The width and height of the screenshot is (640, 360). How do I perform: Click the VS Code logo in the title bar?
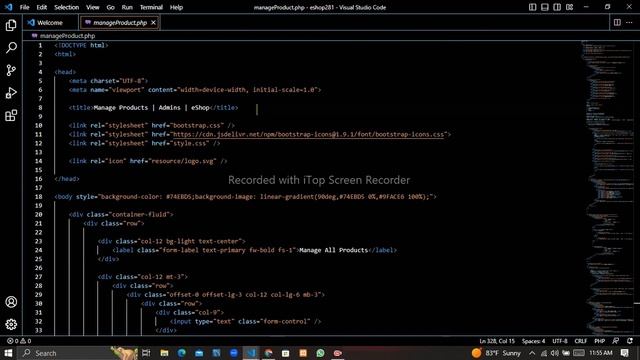[x=9, y=7]
